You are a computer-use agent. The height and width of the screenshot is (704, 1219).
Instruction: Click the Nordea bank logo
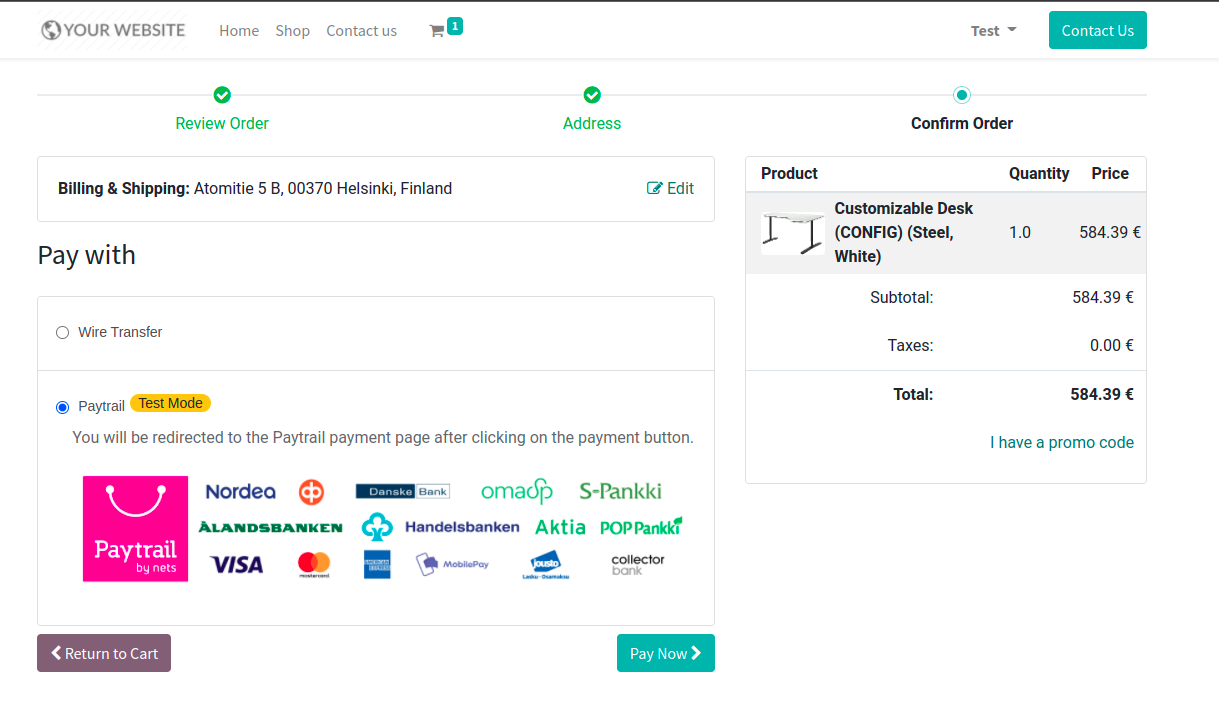[x=240, y=491]
